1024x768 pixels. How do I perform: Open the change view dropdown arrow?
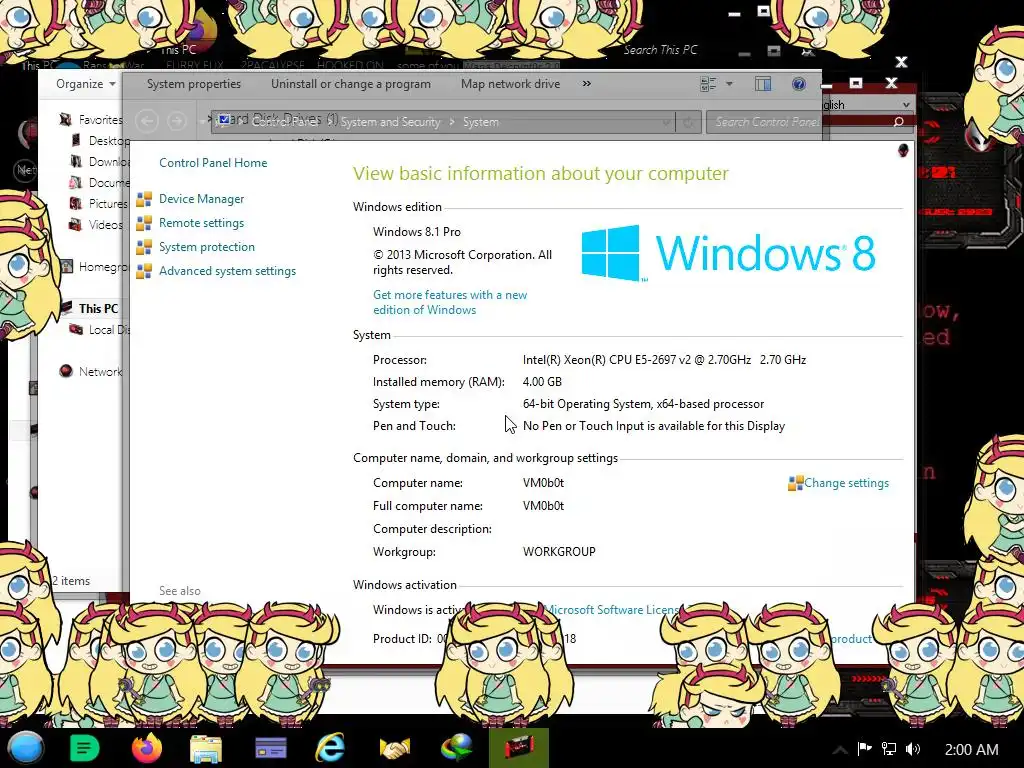click(729, 84)
